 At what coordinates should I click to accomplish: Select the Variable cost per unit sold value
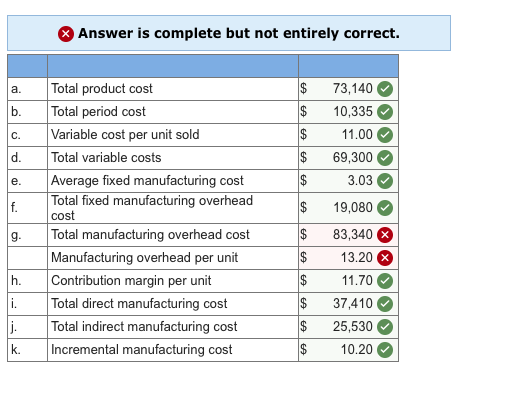click(x=348, y=135)
